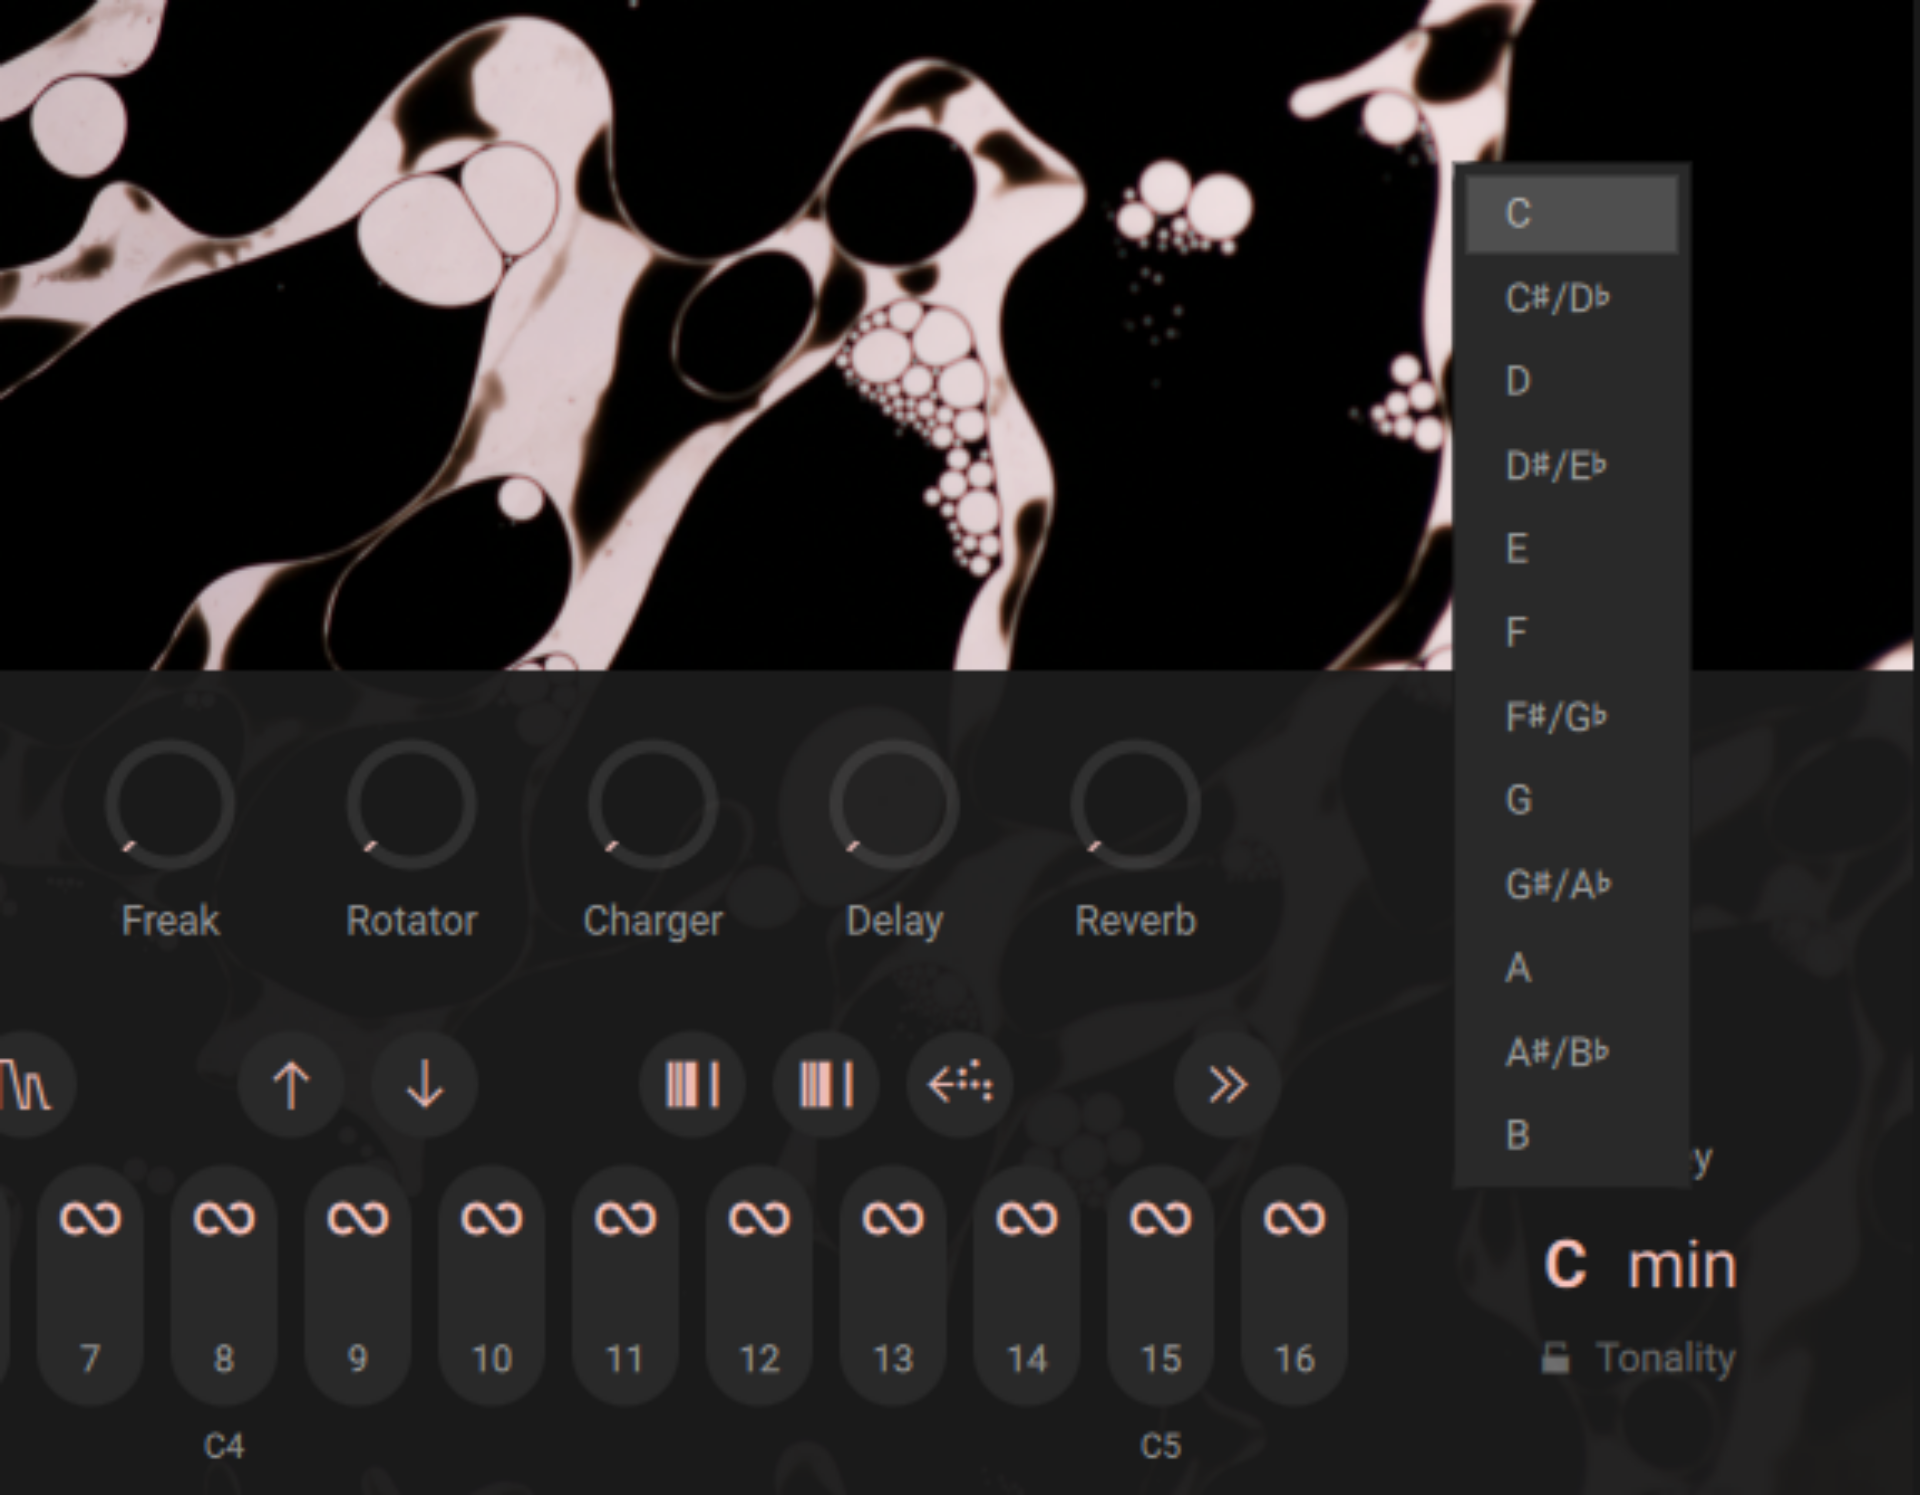
Task: Select A in the key list
Action: (x=1571, y=968)
